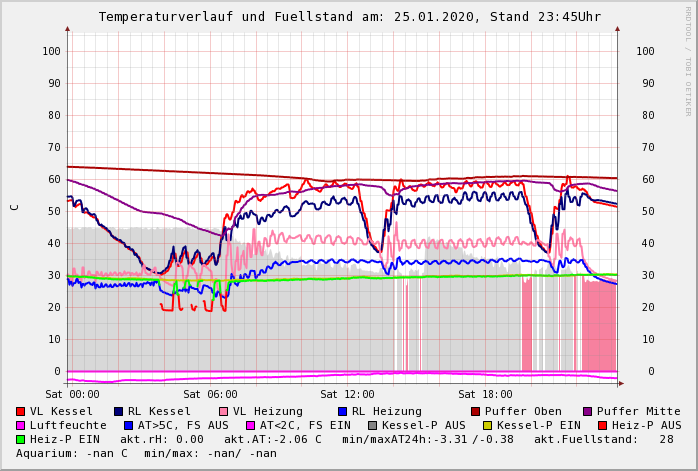Click the gray Kessel-P AUS swatch
This screenshot has width=698, height=471.
[x=370, y=425]
